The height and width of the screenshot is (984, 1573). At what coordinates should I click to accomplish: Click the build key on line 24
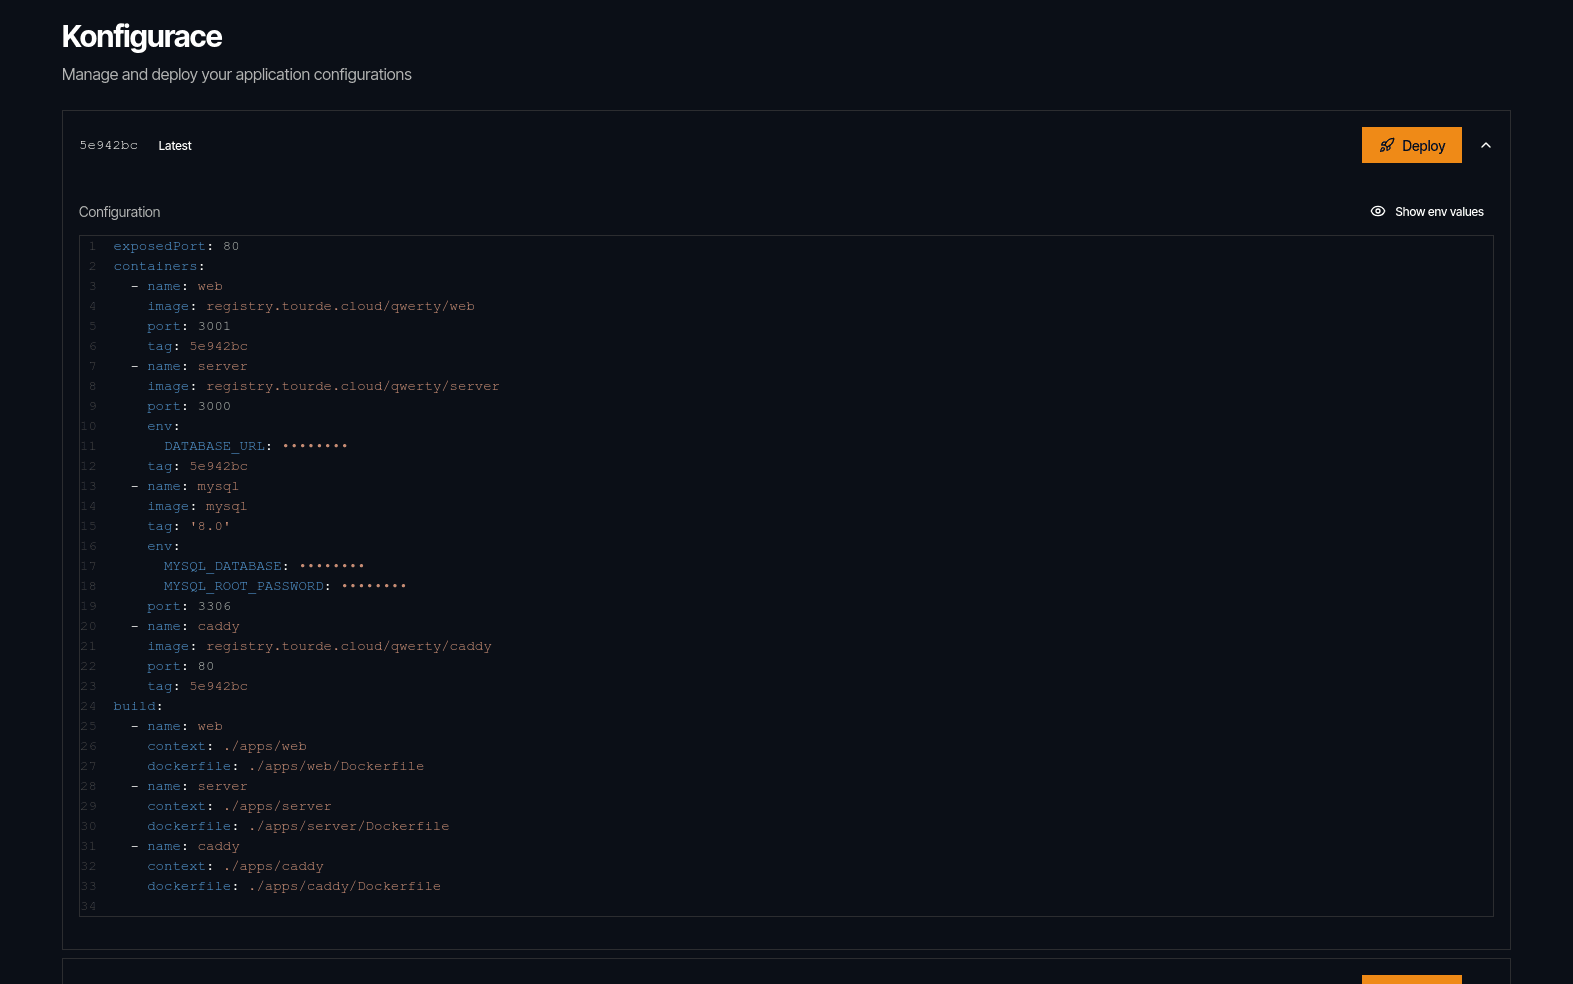point(134,706)
